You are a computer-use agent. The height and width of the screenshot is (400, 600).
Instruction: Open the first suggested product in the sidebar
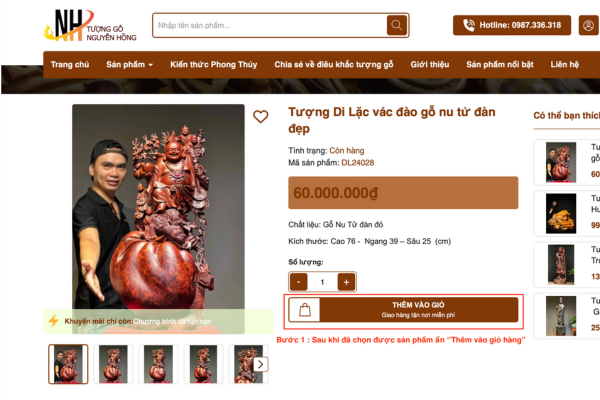tap(567, 162)
